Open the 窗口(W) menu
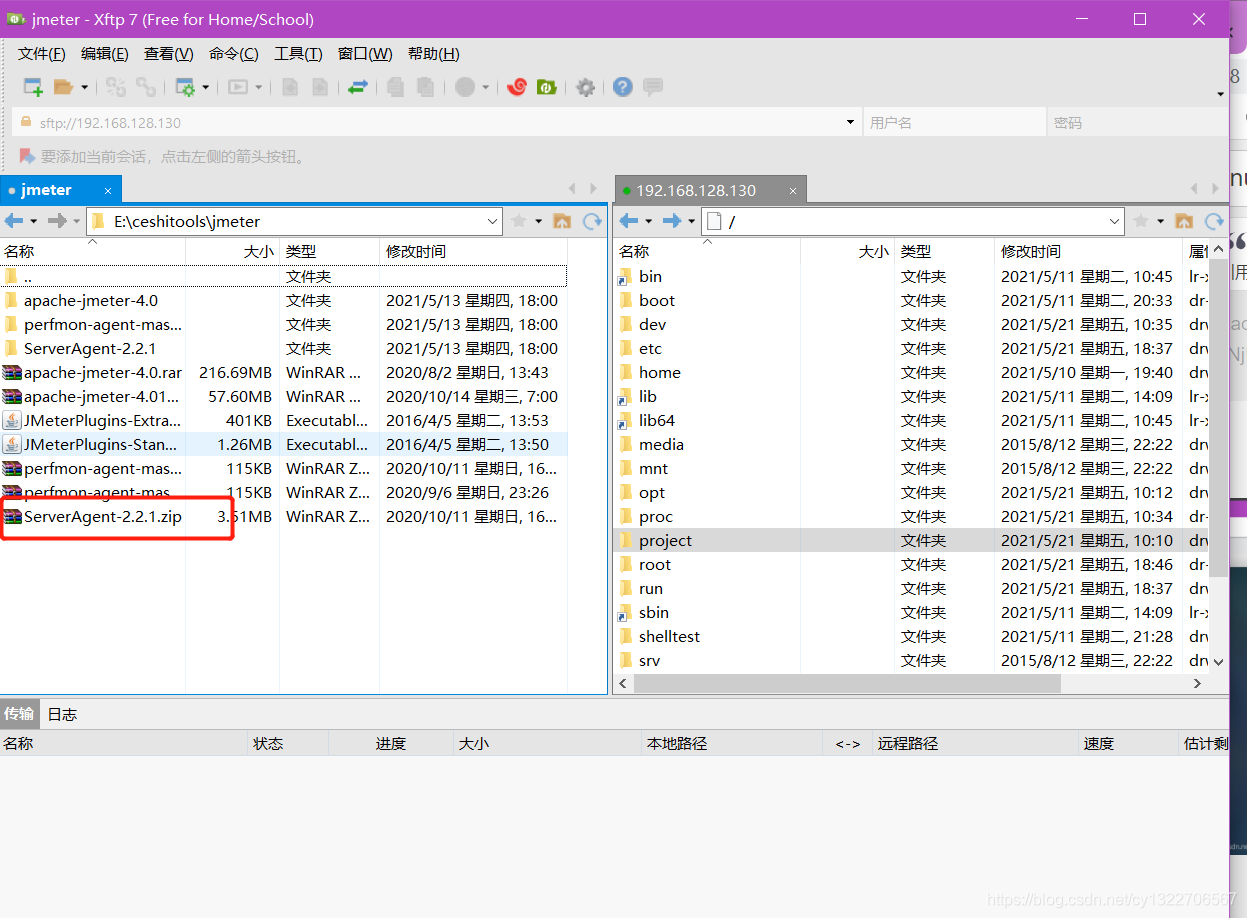 365,54
